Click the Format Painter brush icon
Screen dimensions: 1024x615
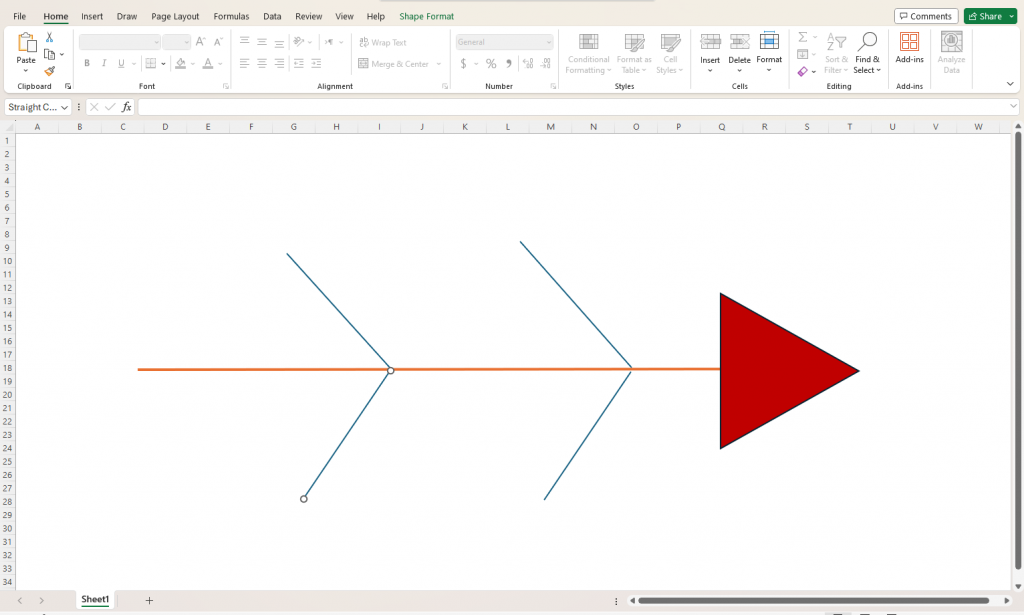[x=50, y=71]
